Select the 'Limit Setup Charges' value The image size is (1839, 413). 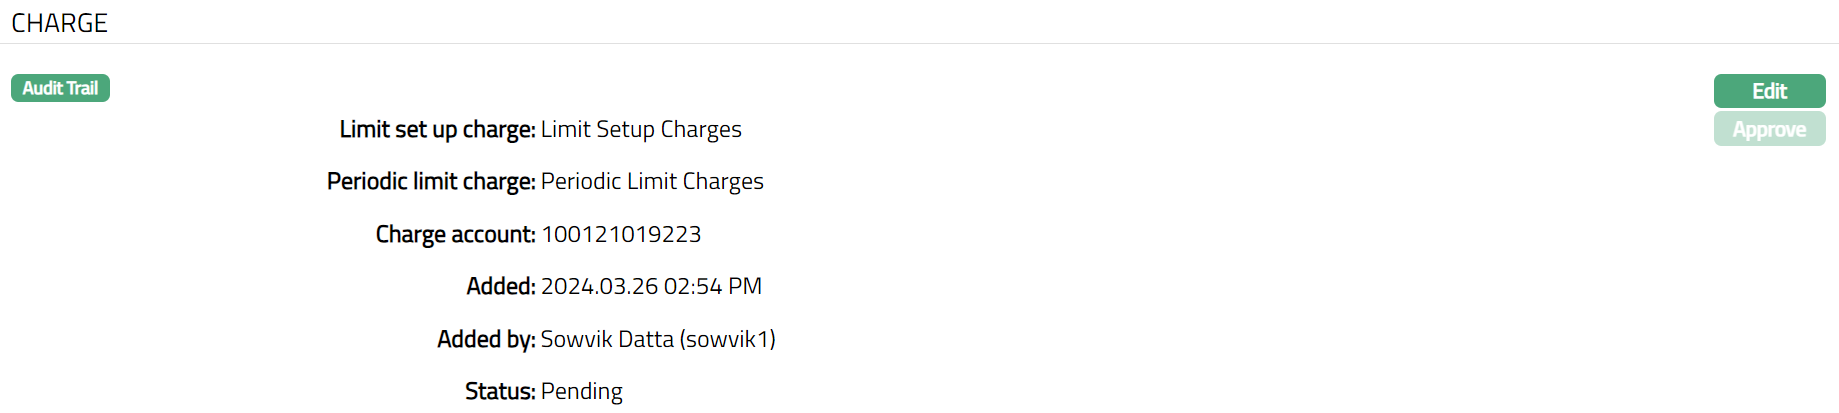(x=641, y=129)
